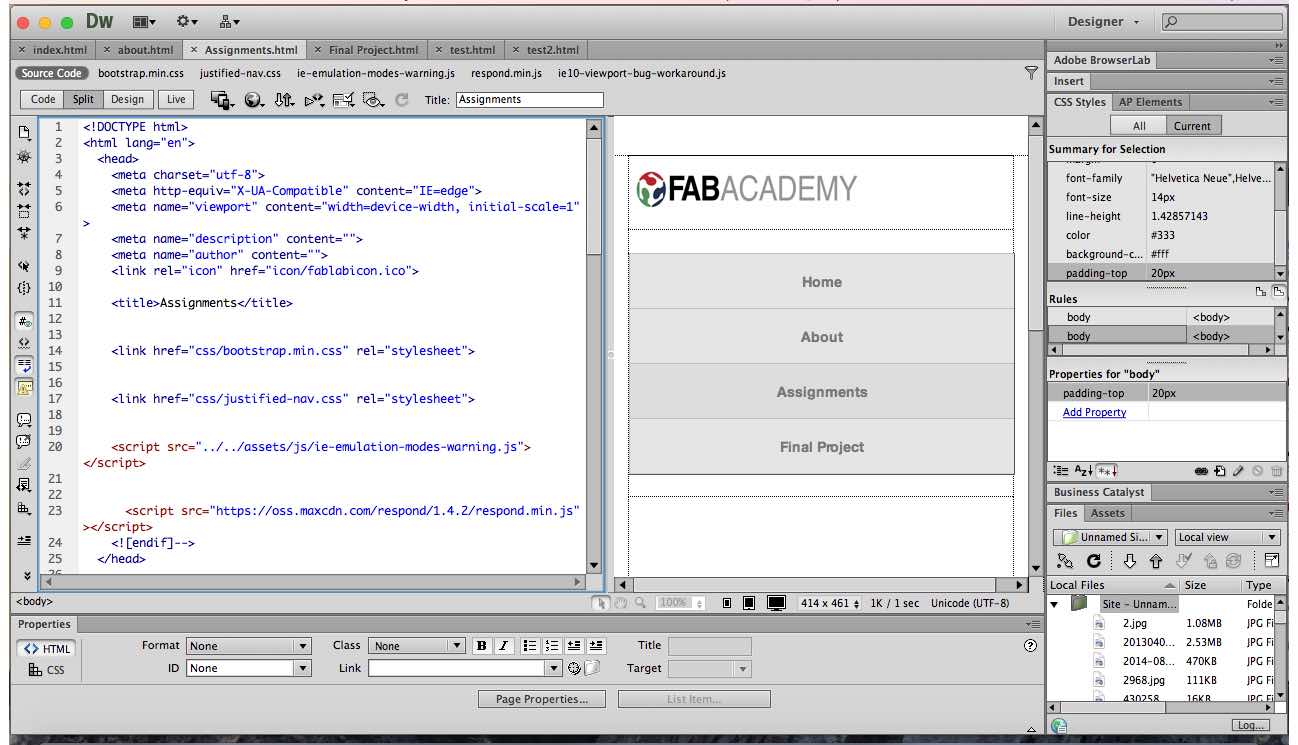
Task: Open the Check Browser Compatibility icon
Action: coord(344,100)
